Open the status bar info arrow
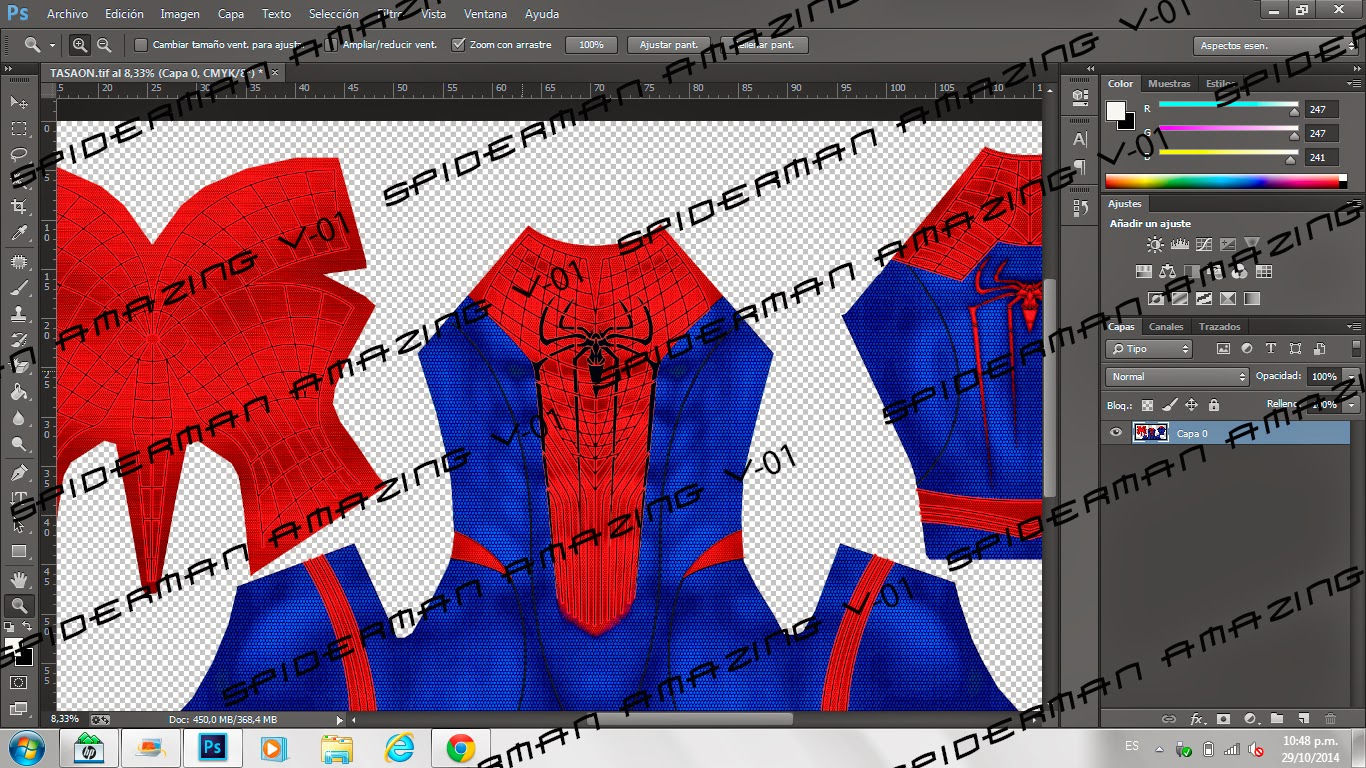 (x=339, y=720)
